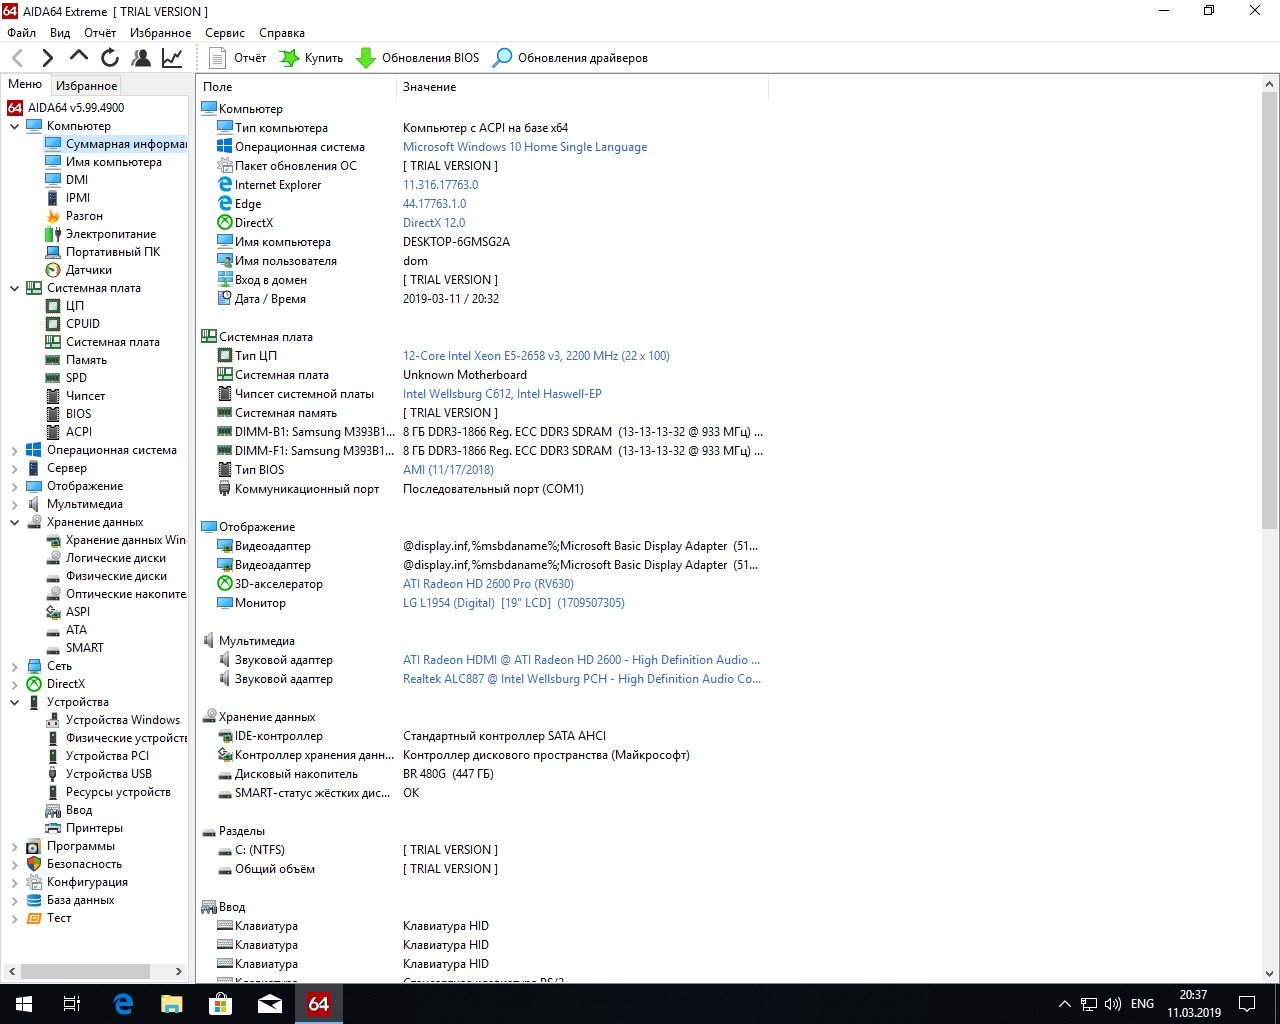This screenshot has height=1024, width=1280.
Task: Click the База данных database icon
Action: [34, 900]
